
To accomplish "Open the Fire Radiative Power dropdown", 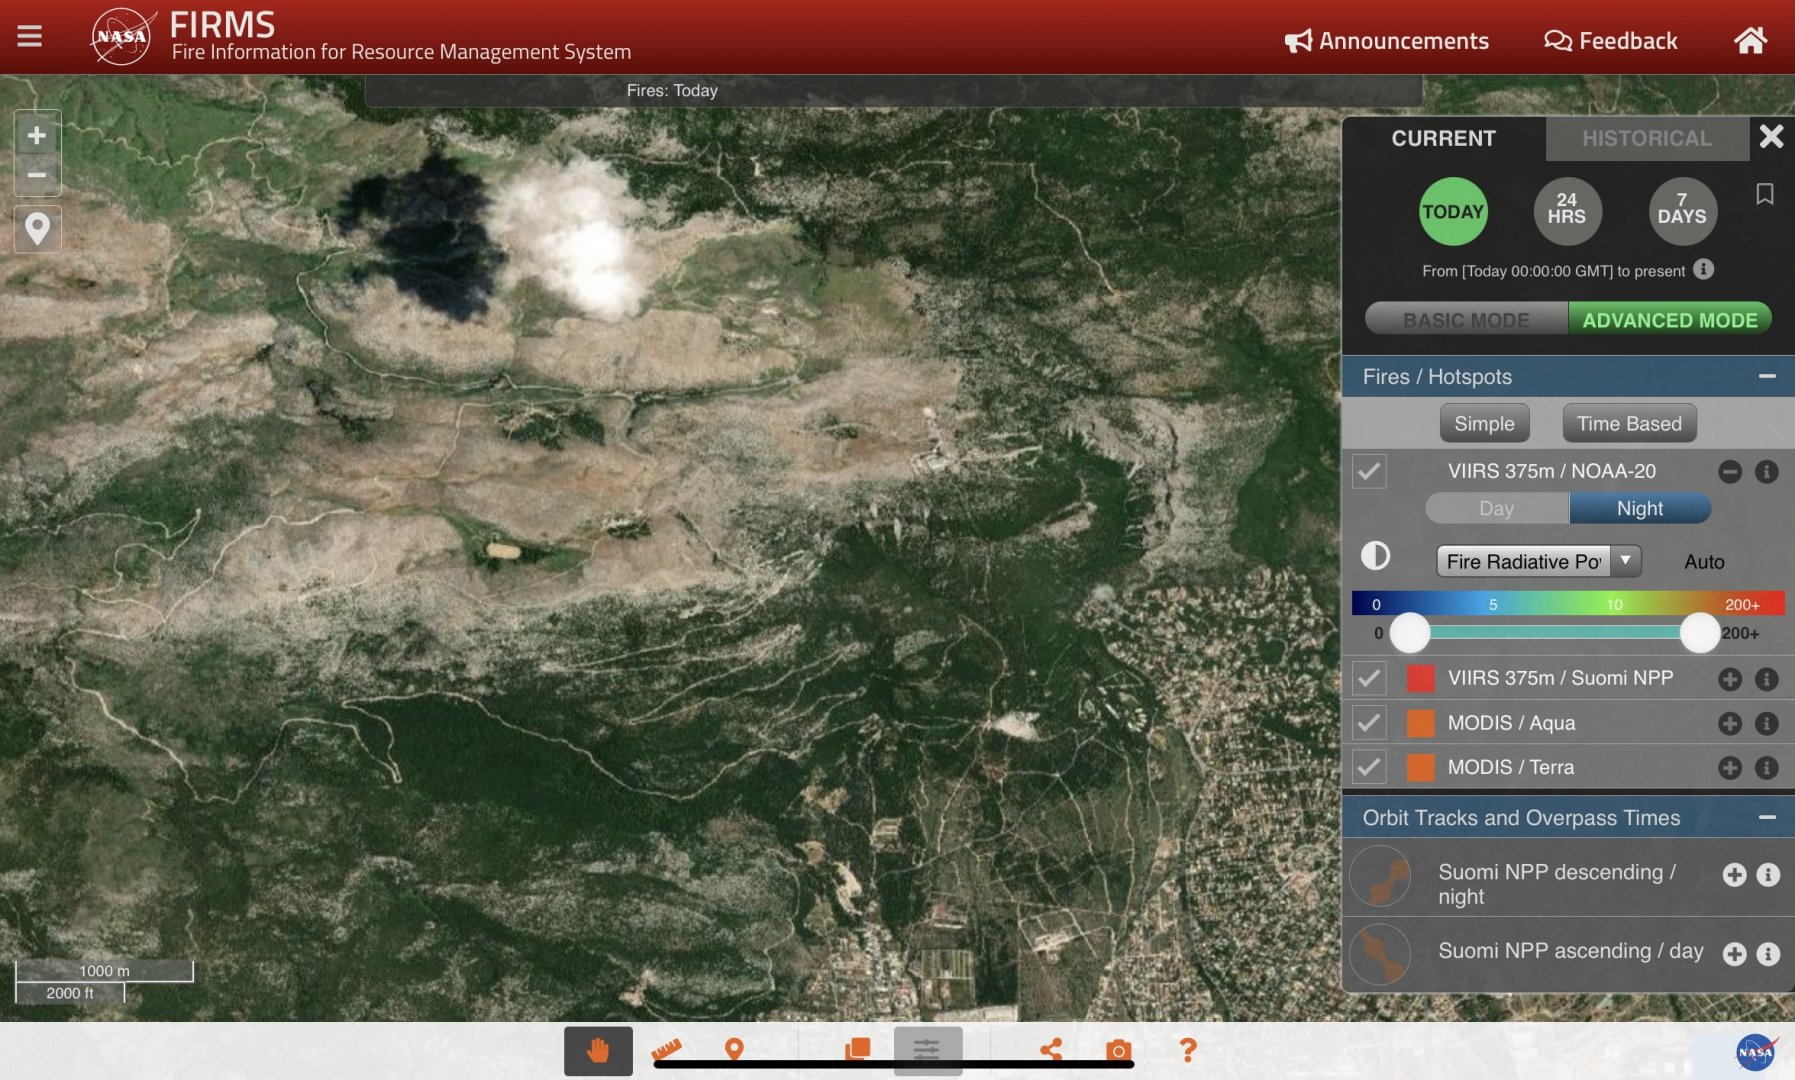I will pyautogui.click(x=1538, y=561).
